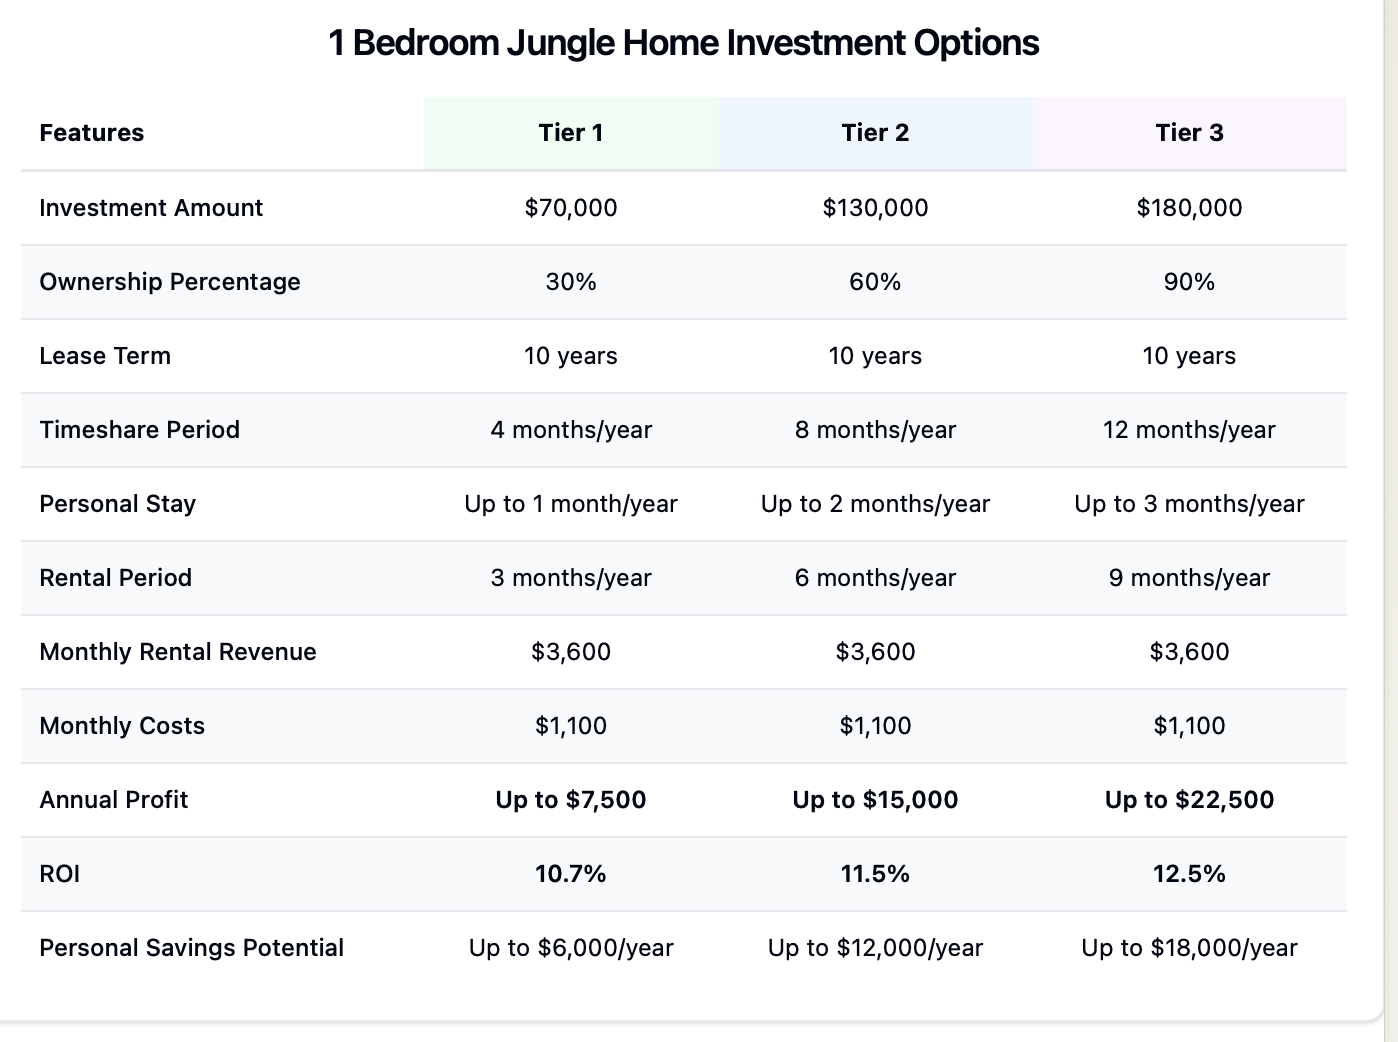This screenshot has width=1398, height=1042.
Task: Select the 11.5% ROI value
Action: (875, 874)
